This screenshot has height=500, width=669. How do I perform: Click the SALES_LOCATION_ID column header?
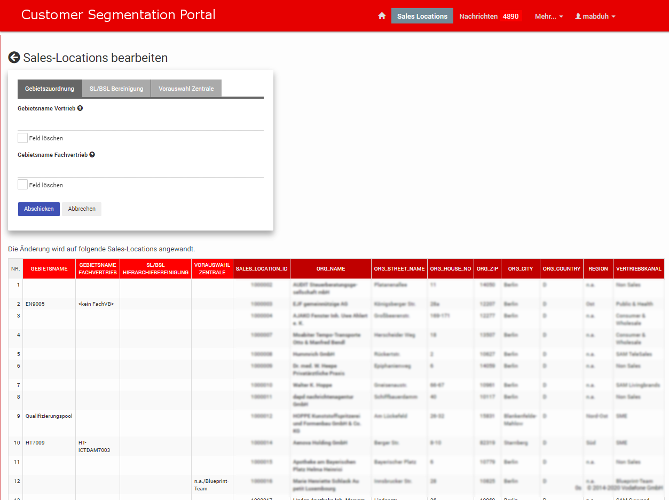[262, 269]
